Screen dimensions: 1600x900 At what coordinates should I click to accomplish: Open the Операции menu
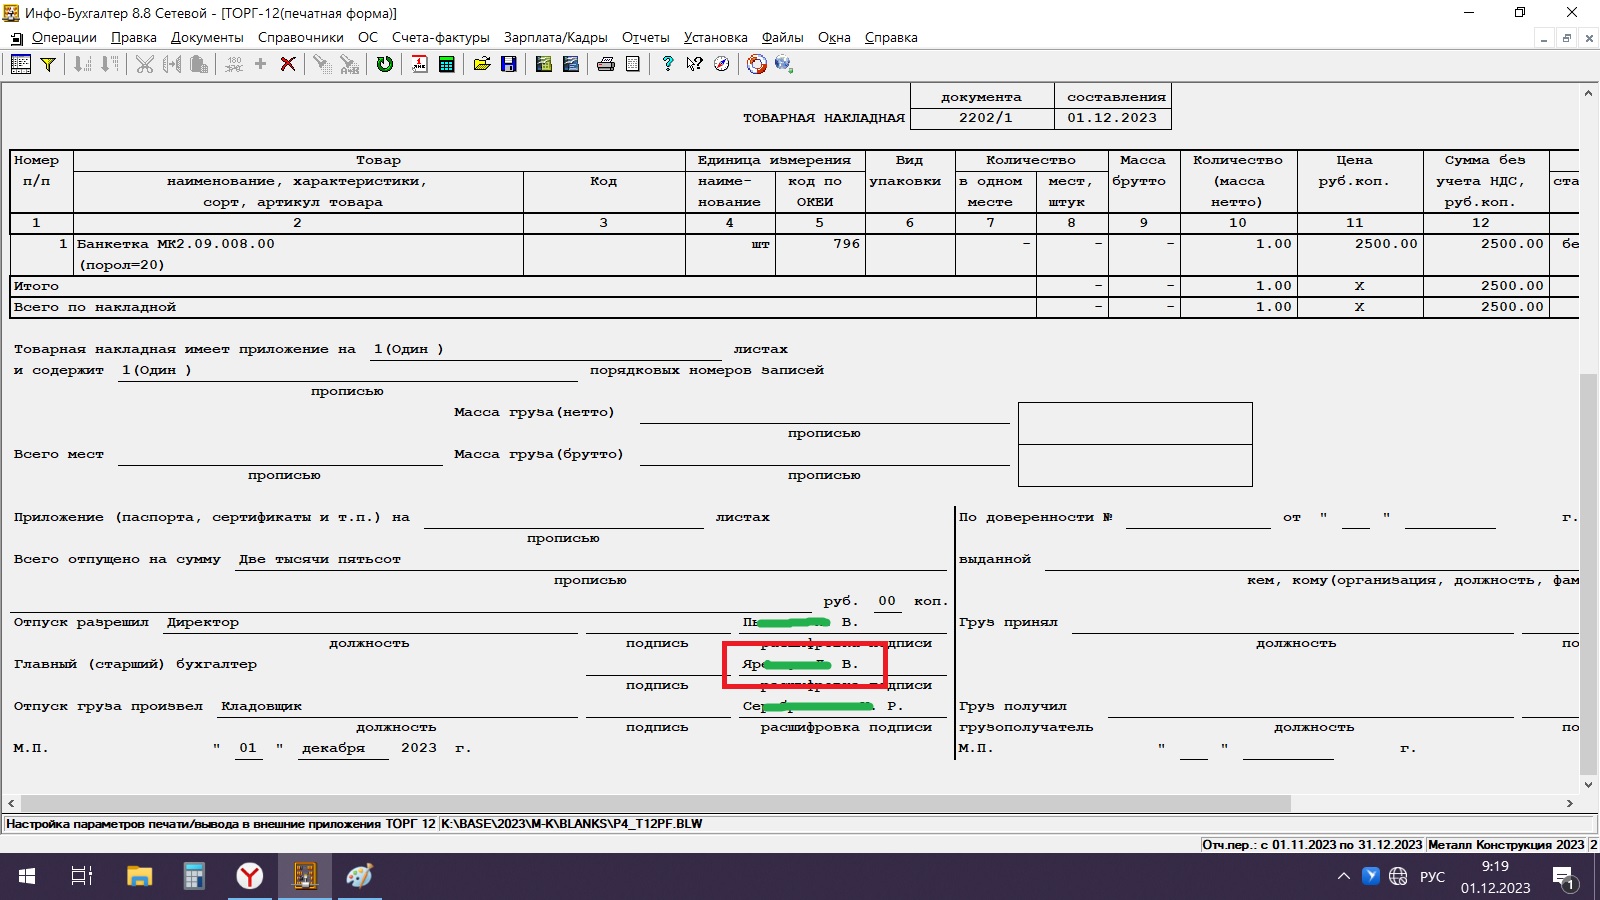click(x=64, y=38)
